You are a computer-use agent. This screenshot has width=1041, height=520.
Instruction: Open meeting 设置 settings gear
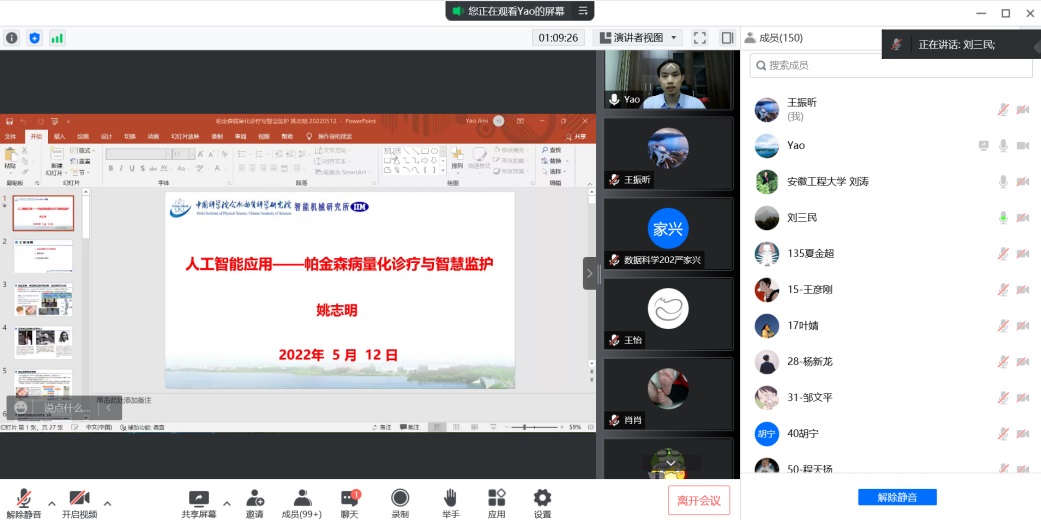542,498
